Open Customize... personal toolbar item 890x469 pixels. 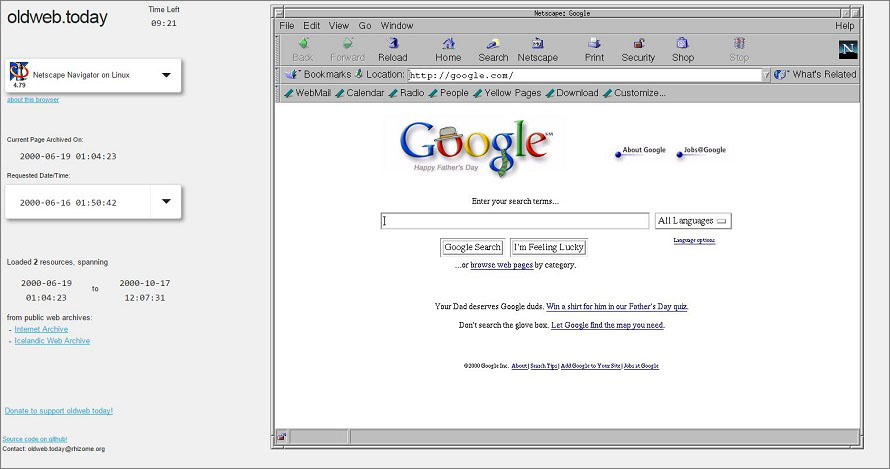[x=634, y=93]
